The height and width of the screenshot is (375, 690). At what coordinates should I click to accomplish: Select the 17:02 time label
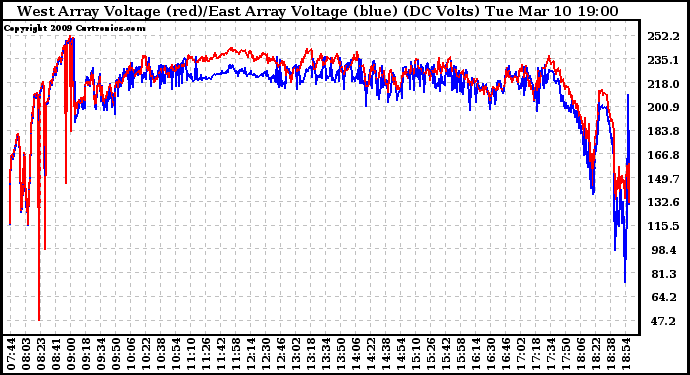(520, 354)
